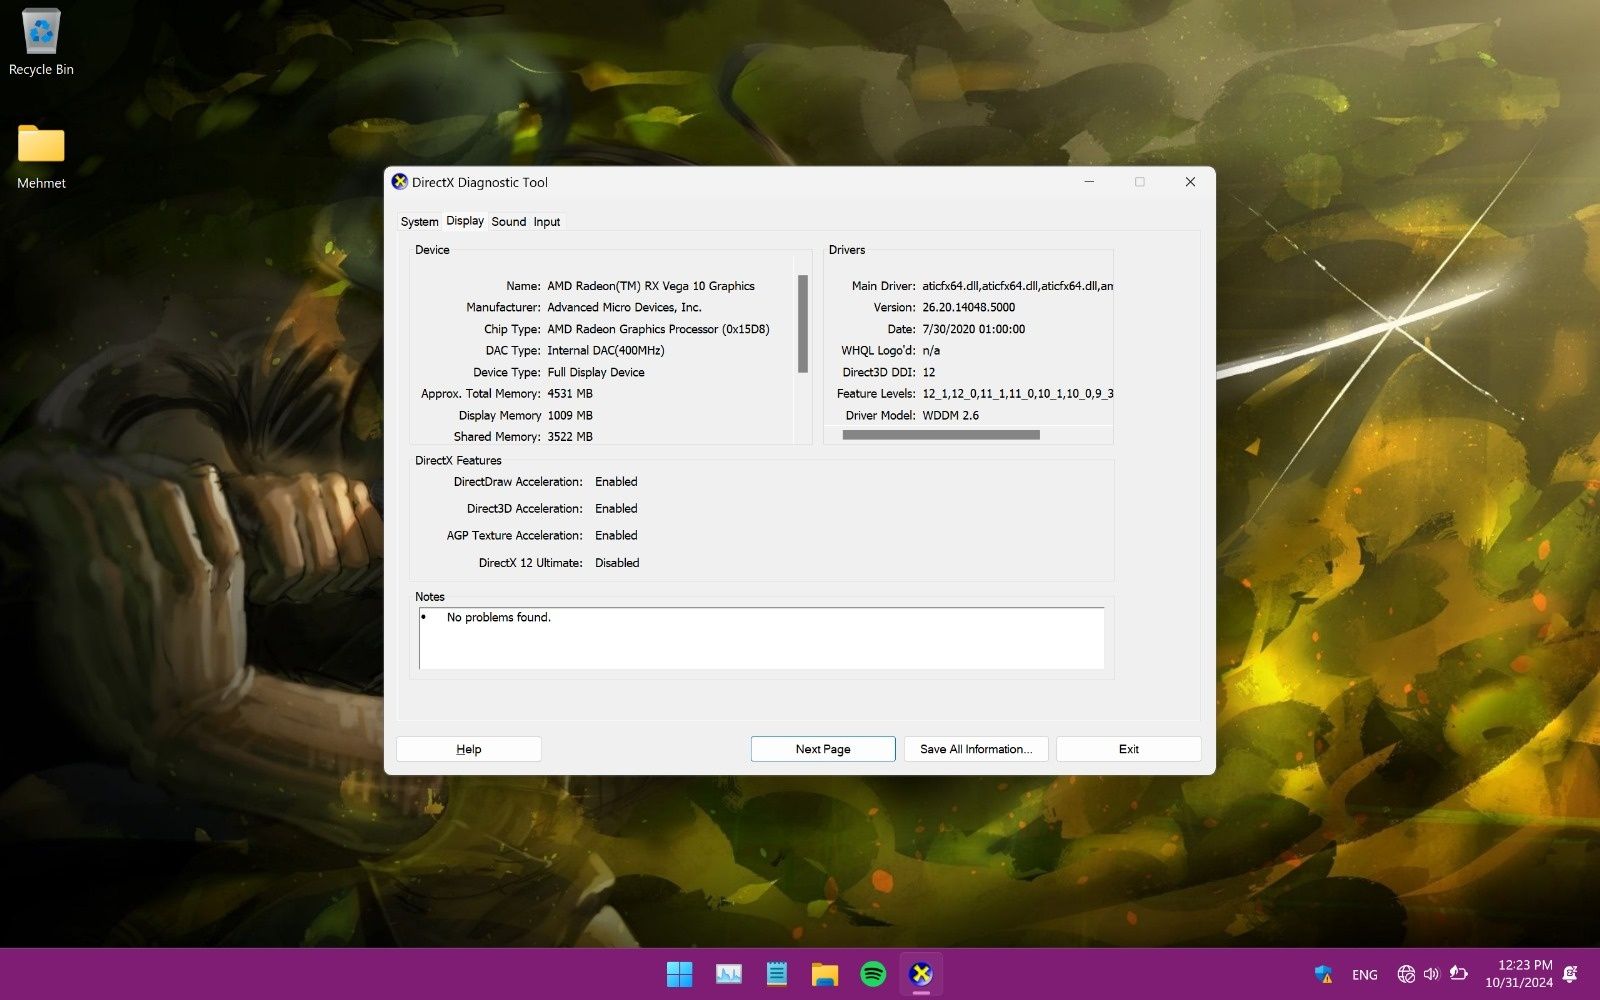The image size is (1600, 1000).
Task: Open the clock showing 12:23 PM
Action: 1518,974
